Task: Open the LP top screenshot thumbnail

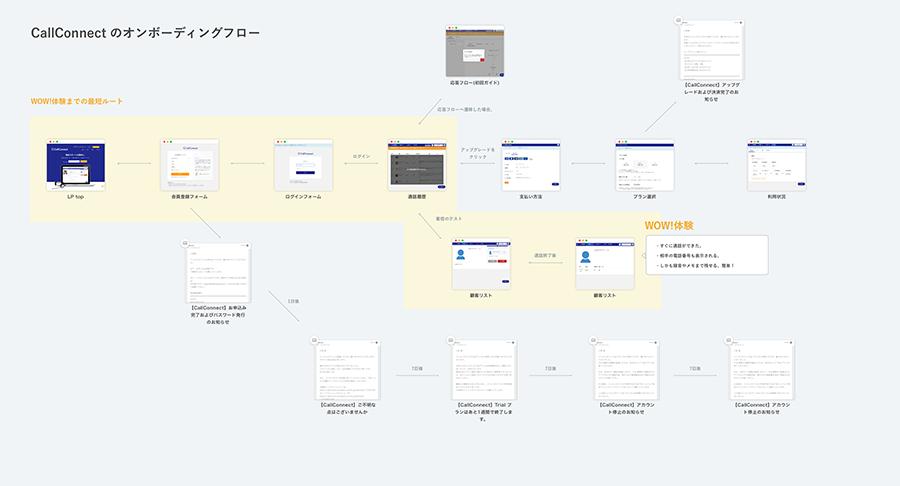Action: (x=76, y=165)
